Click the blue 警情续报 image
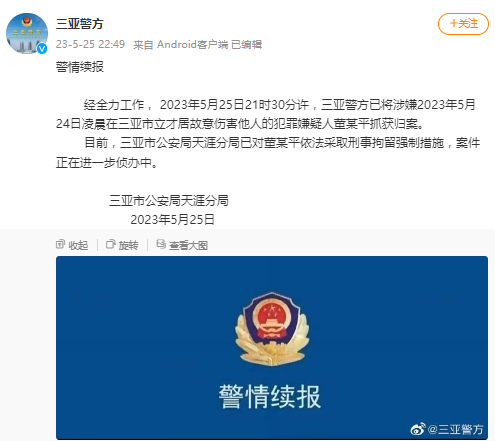The height and width of the screenshot is (441, 495). coord(272,348)
